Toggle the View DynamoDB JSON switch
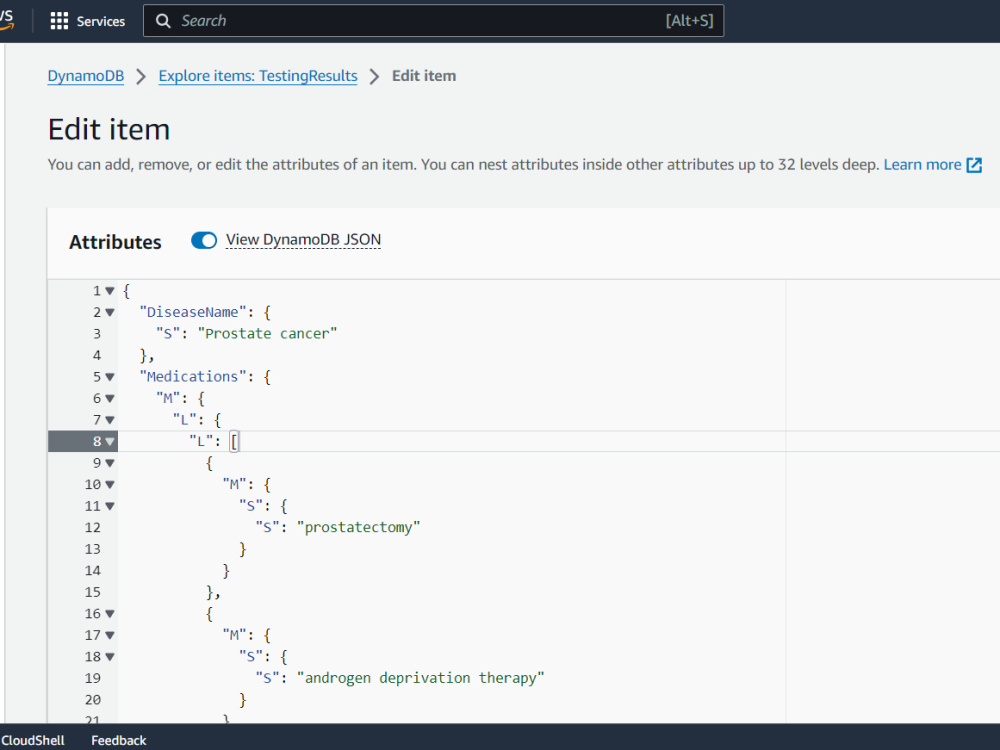 pyautogui.click(x=204, y=240)
